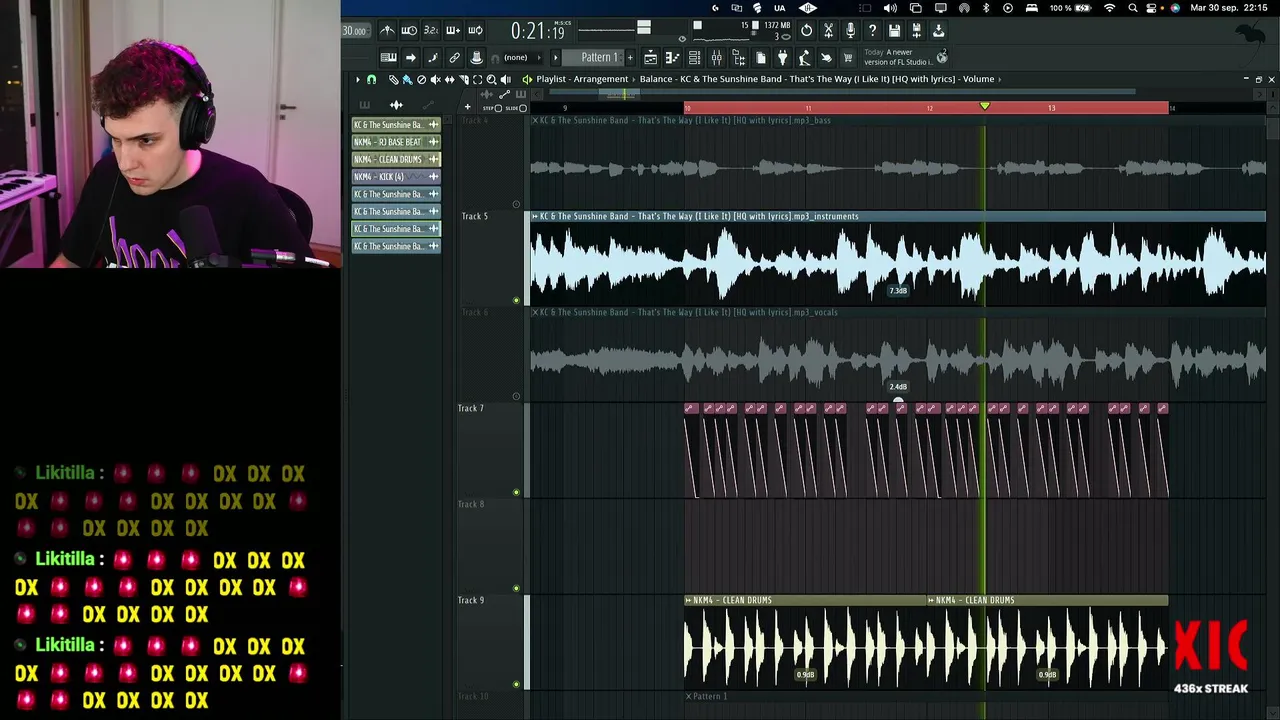The width and height of the screenshot is (1280, 720).
Task: Open macOS Spotlight search icon
Action: pyautogui.click(x=1132, y=8)
